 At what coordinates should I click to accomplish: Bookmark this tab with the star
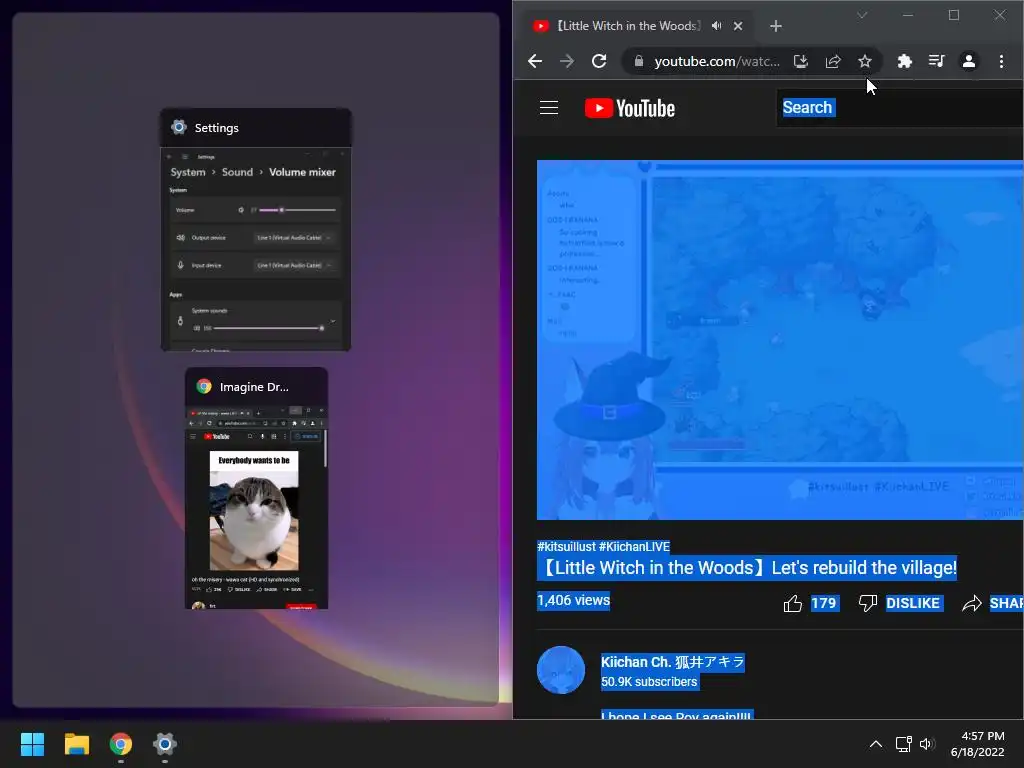click(865, 61)
